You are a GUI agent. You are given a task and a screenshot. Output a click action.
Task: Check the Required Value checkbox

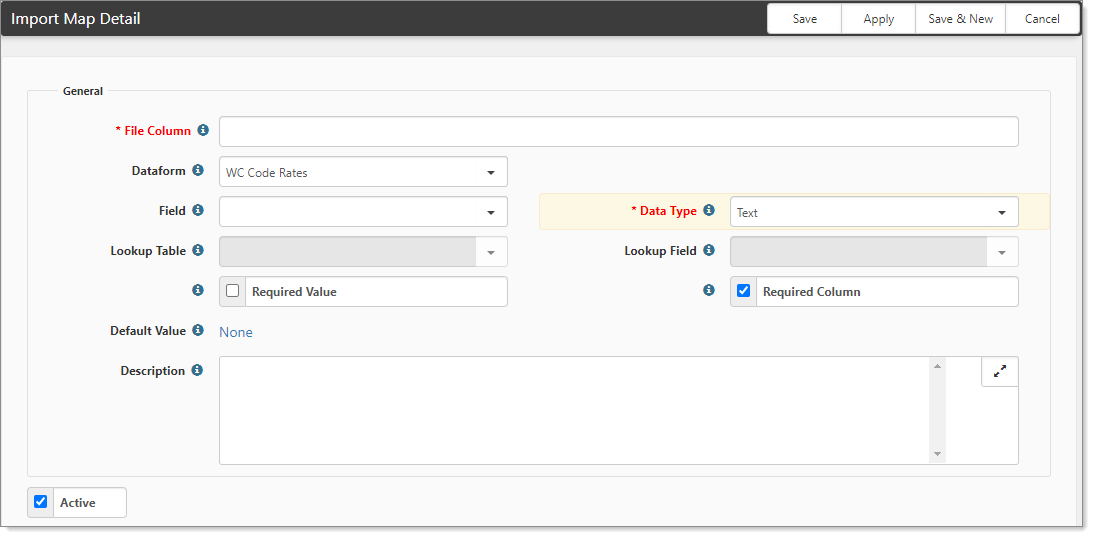click(233, 291)
